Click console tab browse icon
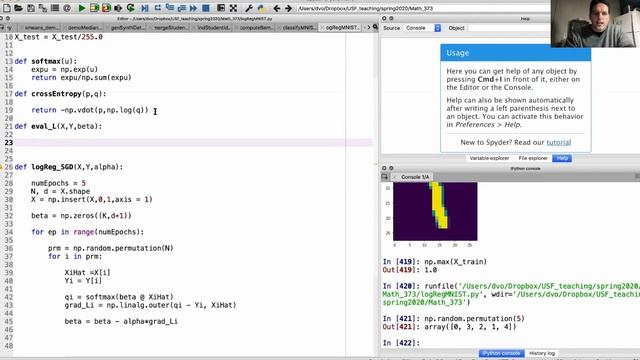Image resolution: width=640 pixels, height=360 pixels. (384, 177)
